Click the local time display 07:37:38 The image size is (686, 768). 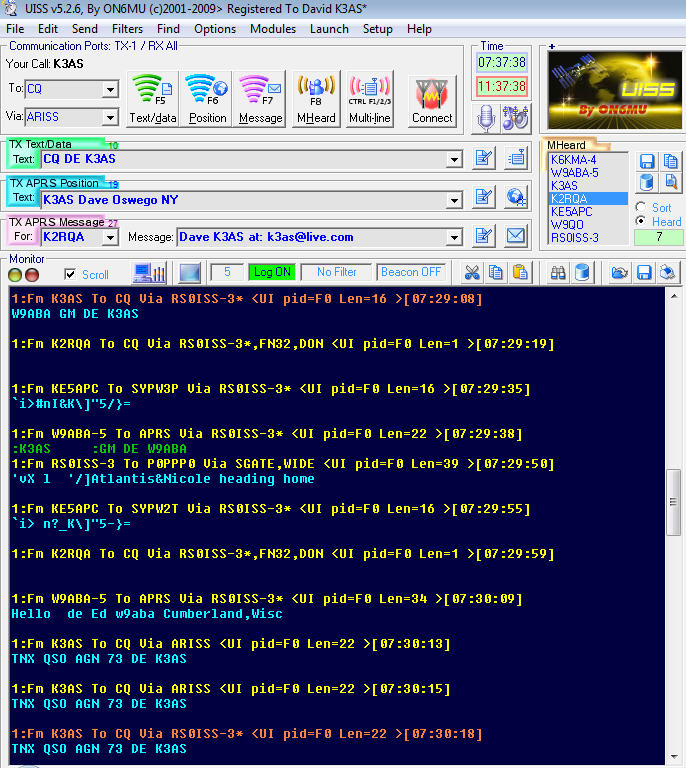click(x=501, y=62)
